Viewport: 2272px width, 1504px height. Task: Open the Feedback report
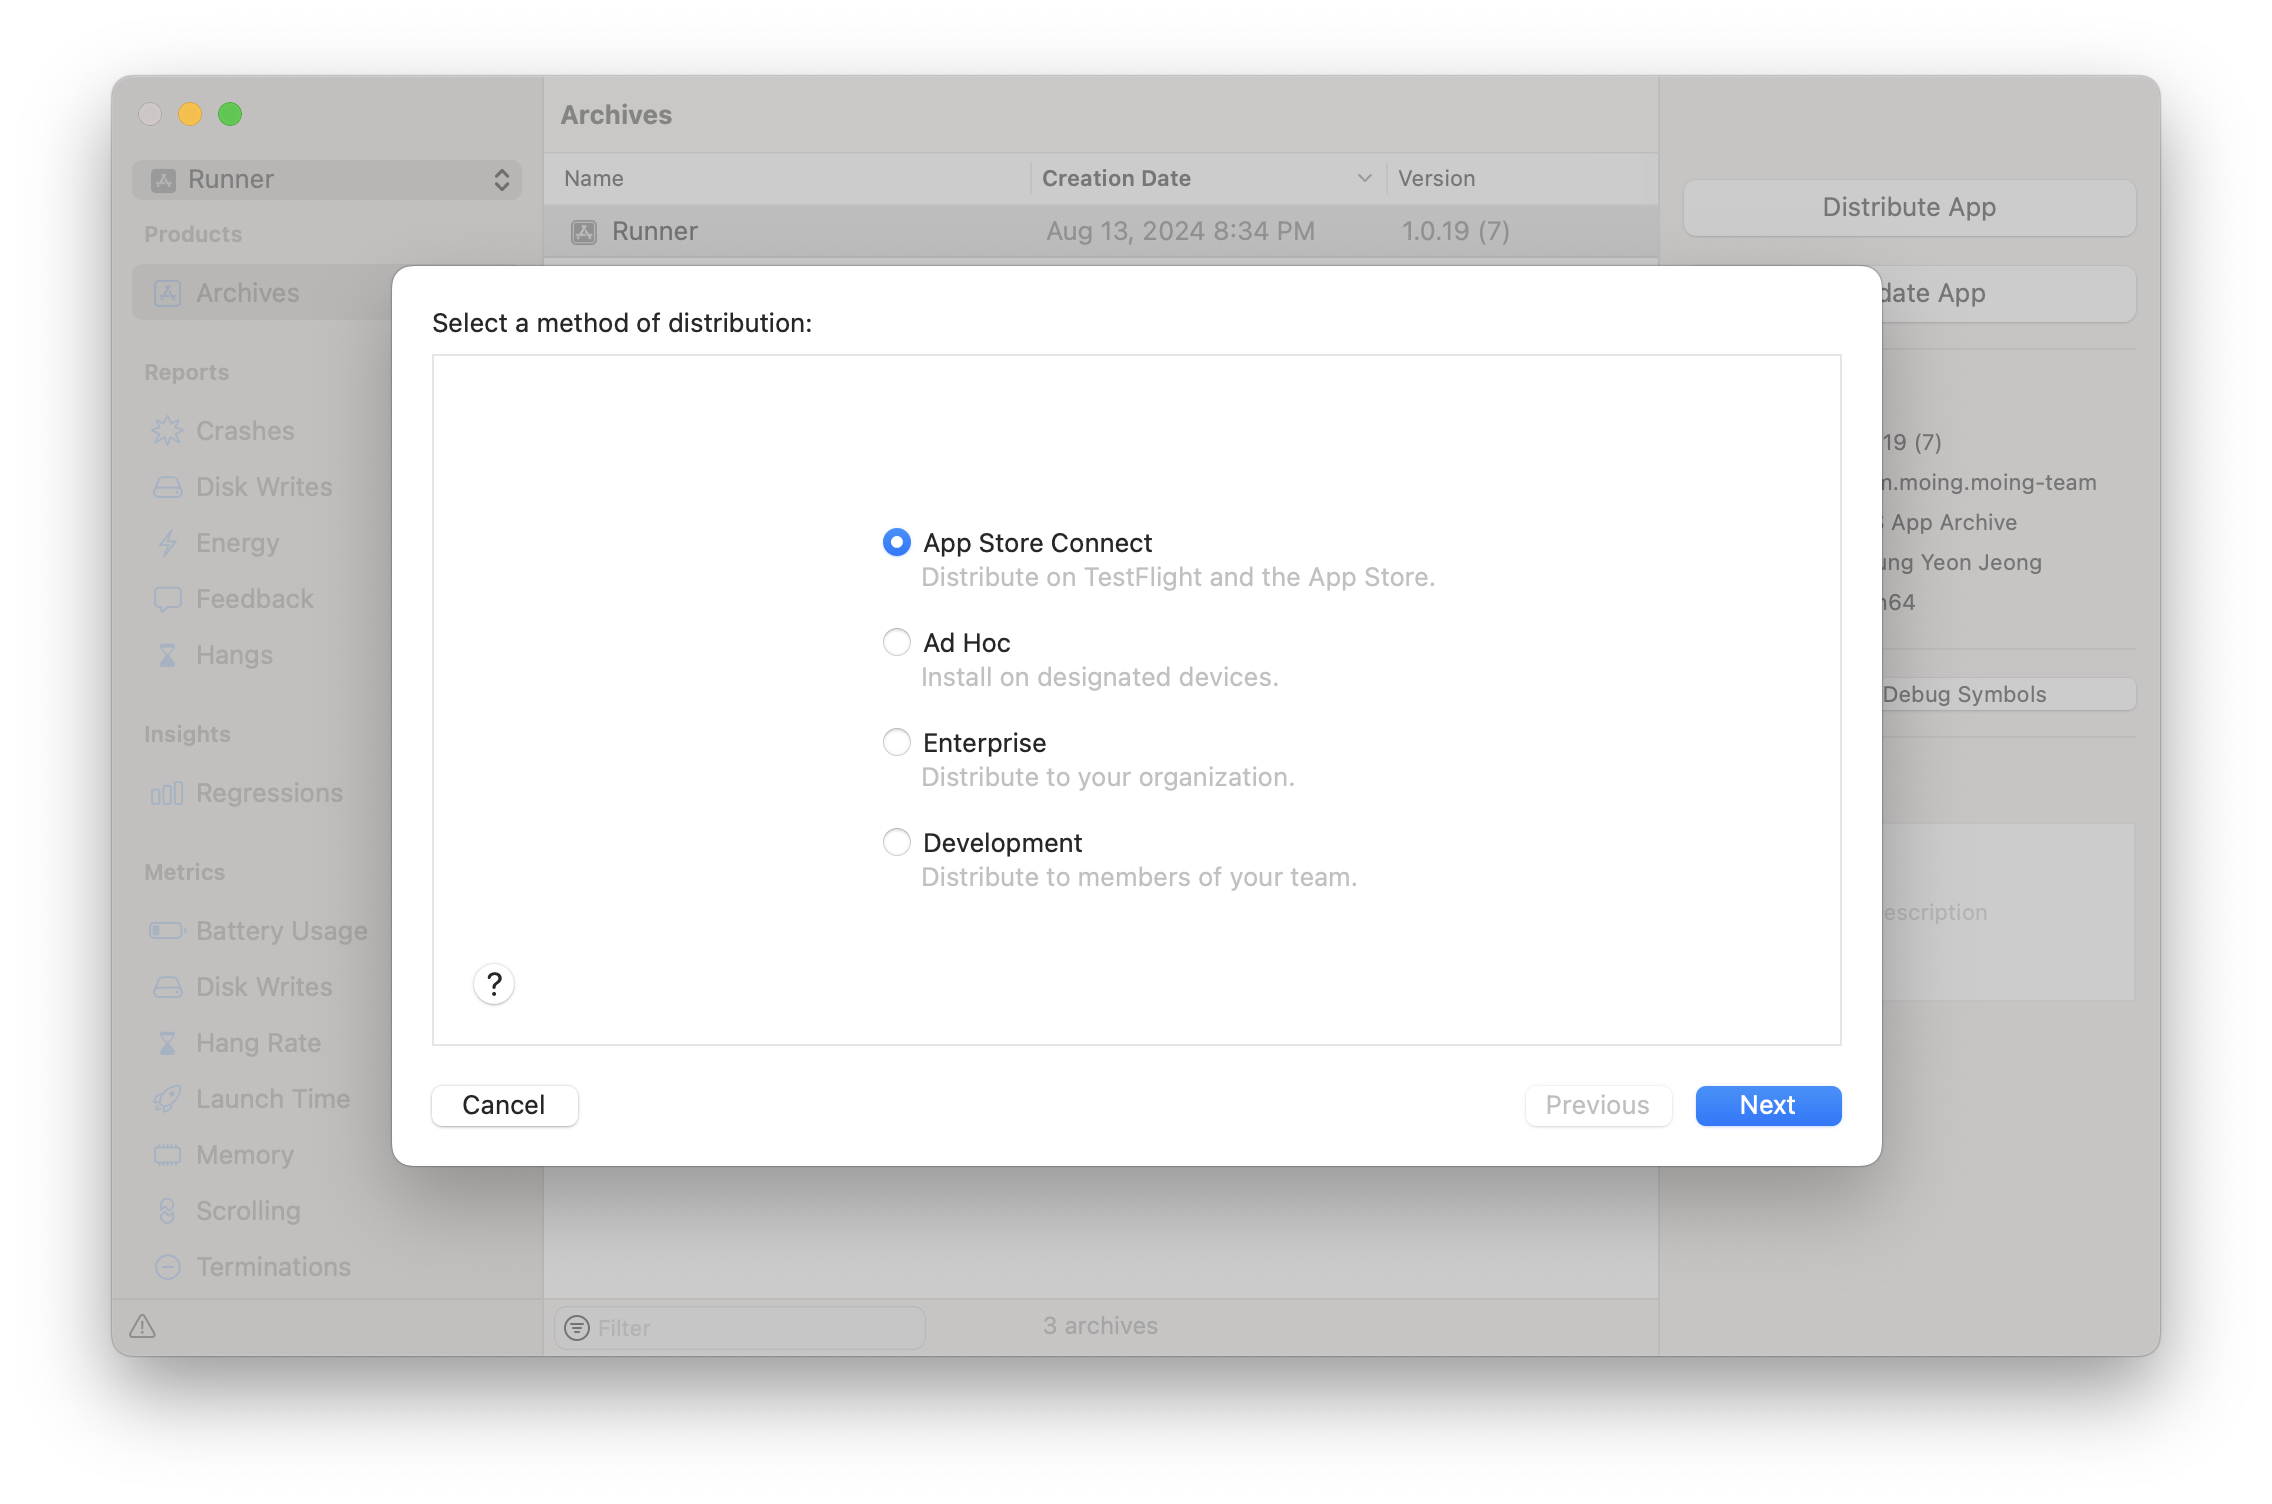(x=254, y=599)
